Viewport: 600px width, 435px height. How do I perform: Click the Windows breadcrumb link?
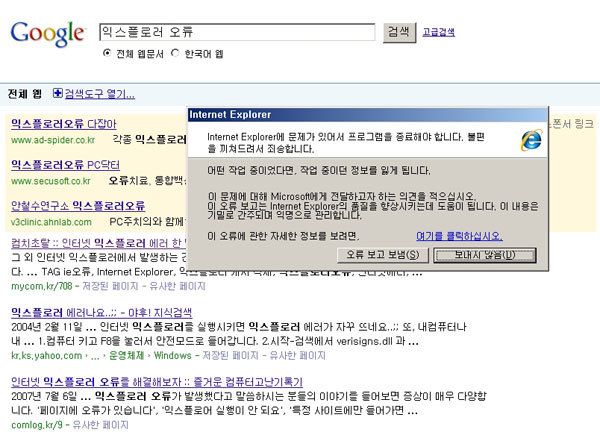pos(173,355)
